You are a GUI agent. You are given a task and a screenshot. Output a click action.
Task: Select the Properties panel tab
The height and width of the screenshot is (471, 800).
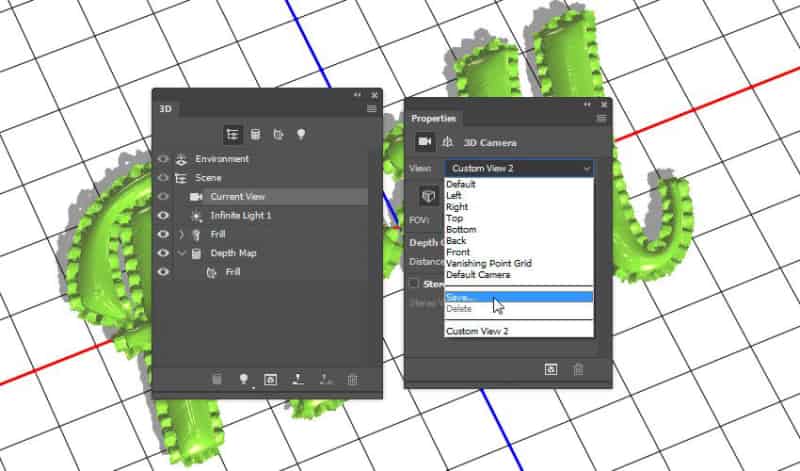point(434,118)
